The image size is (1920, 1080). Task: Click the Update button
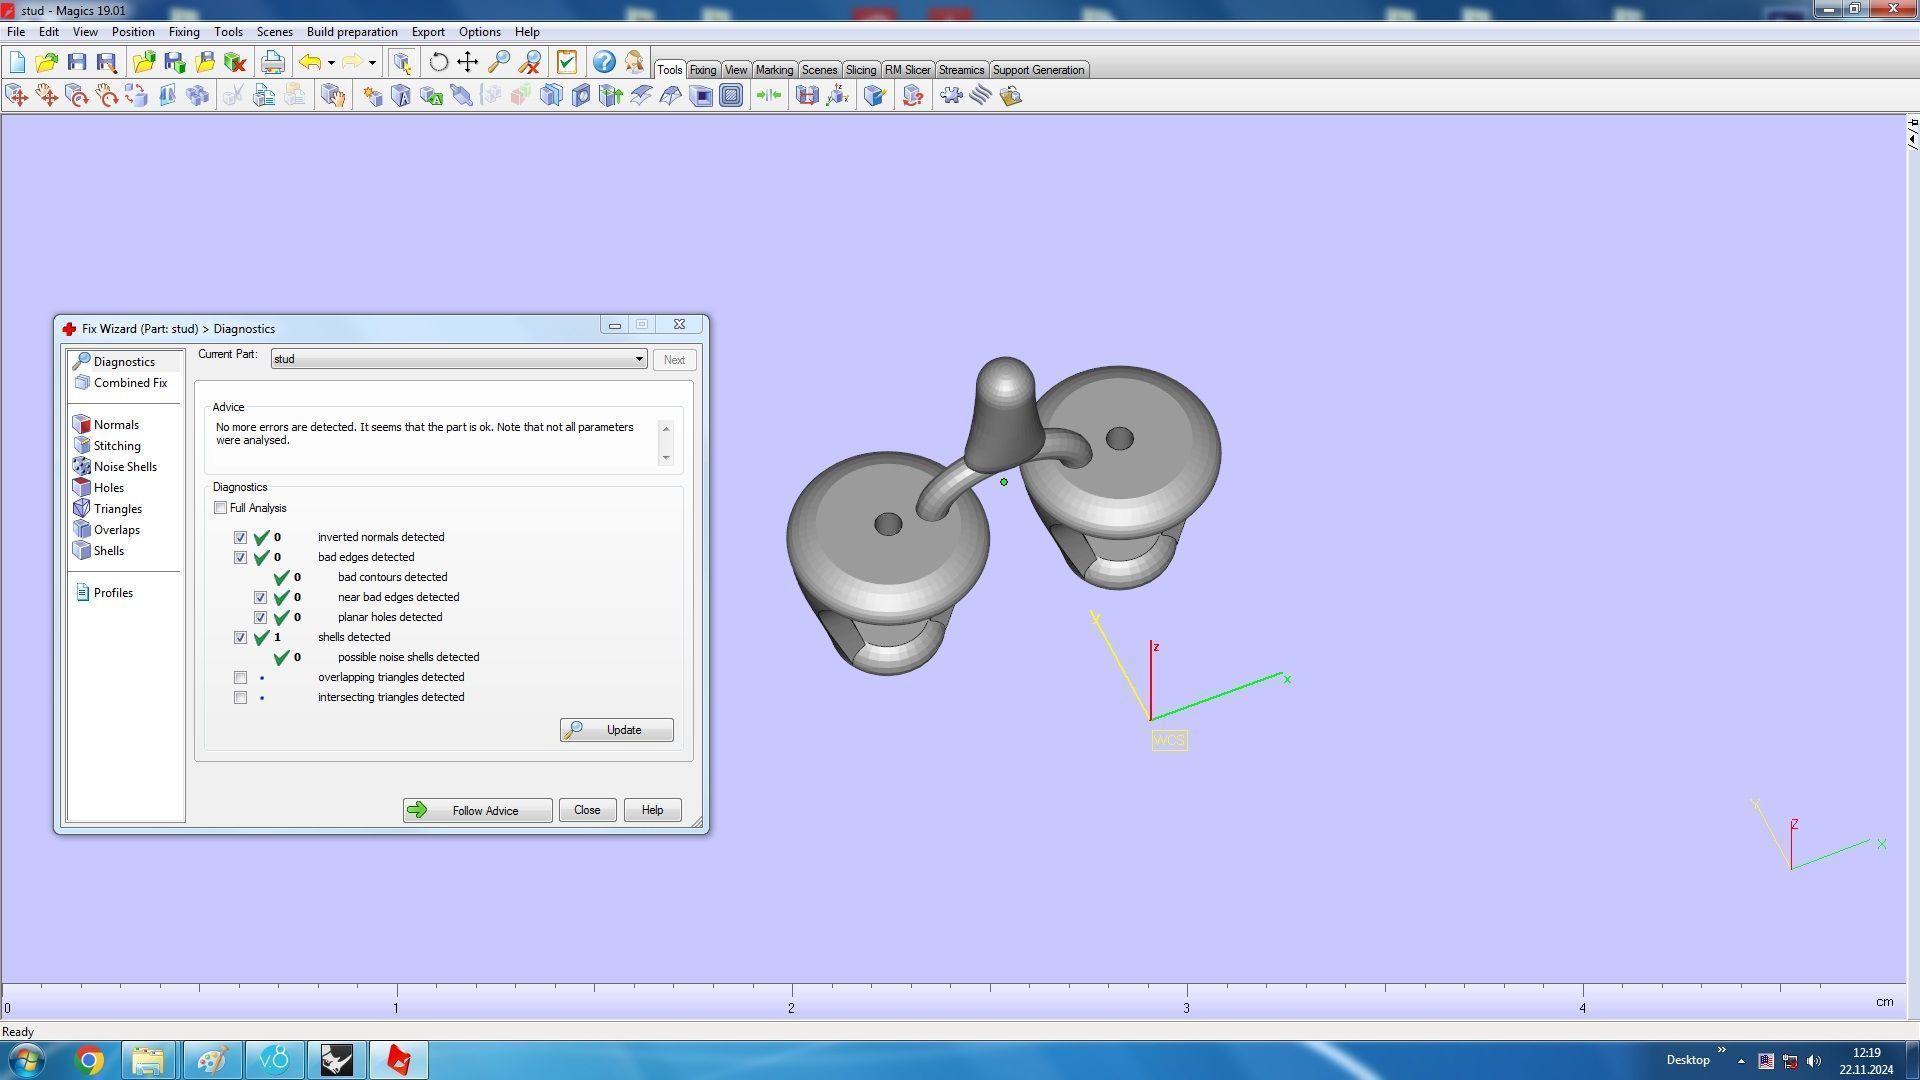[616, 730]
